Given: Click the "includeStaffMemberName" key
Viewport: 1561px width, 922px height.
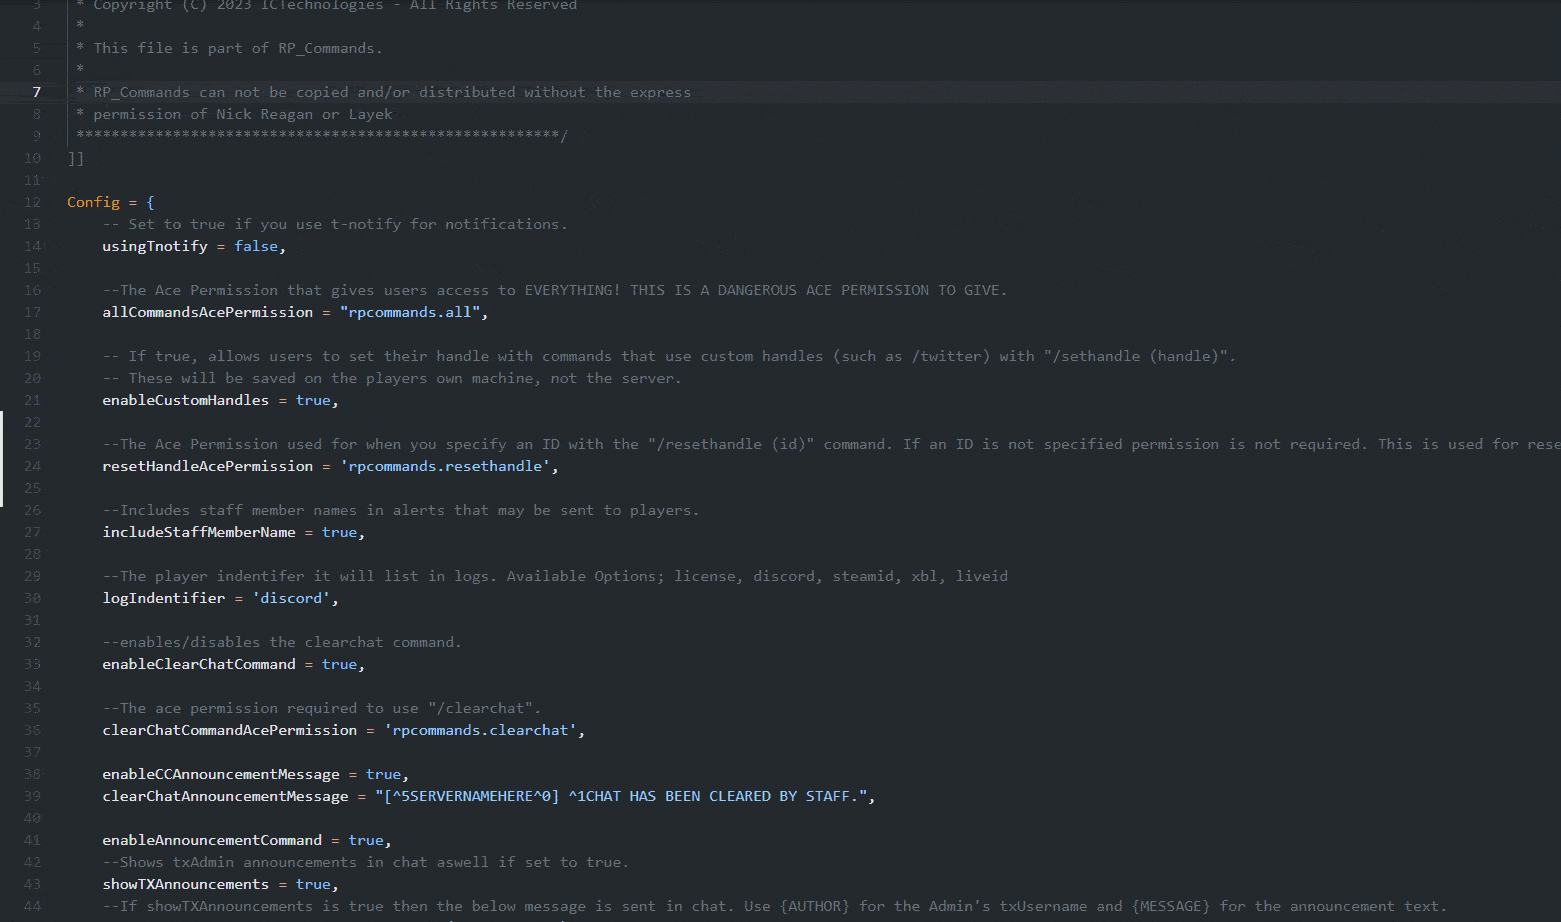Looking at the screenshot, I should [199, 532].
